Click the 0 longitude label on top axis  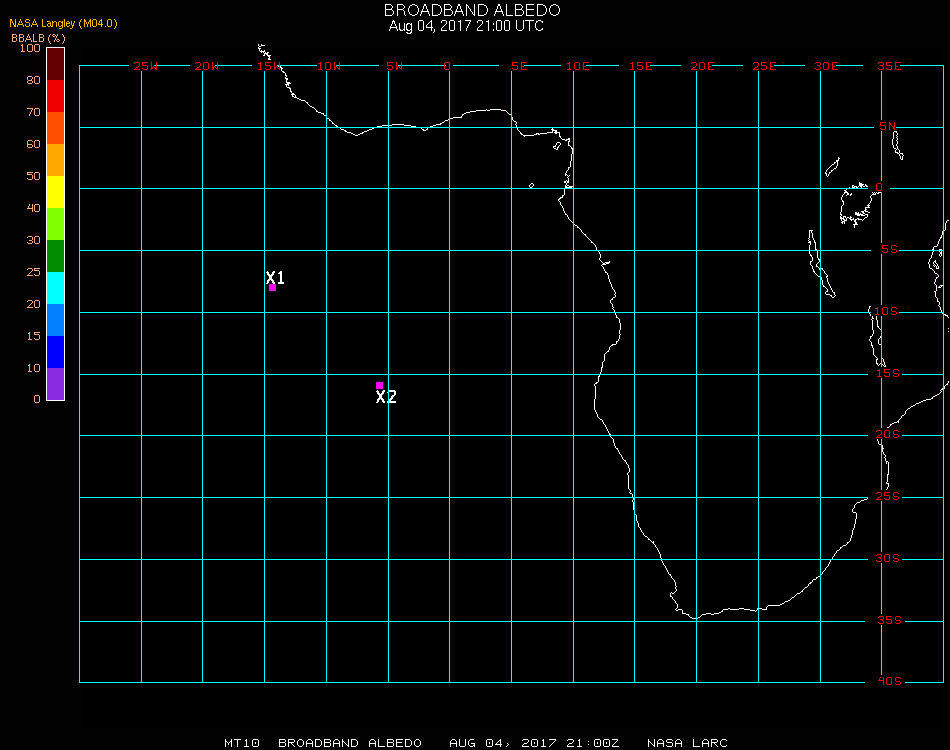(447, 66)
